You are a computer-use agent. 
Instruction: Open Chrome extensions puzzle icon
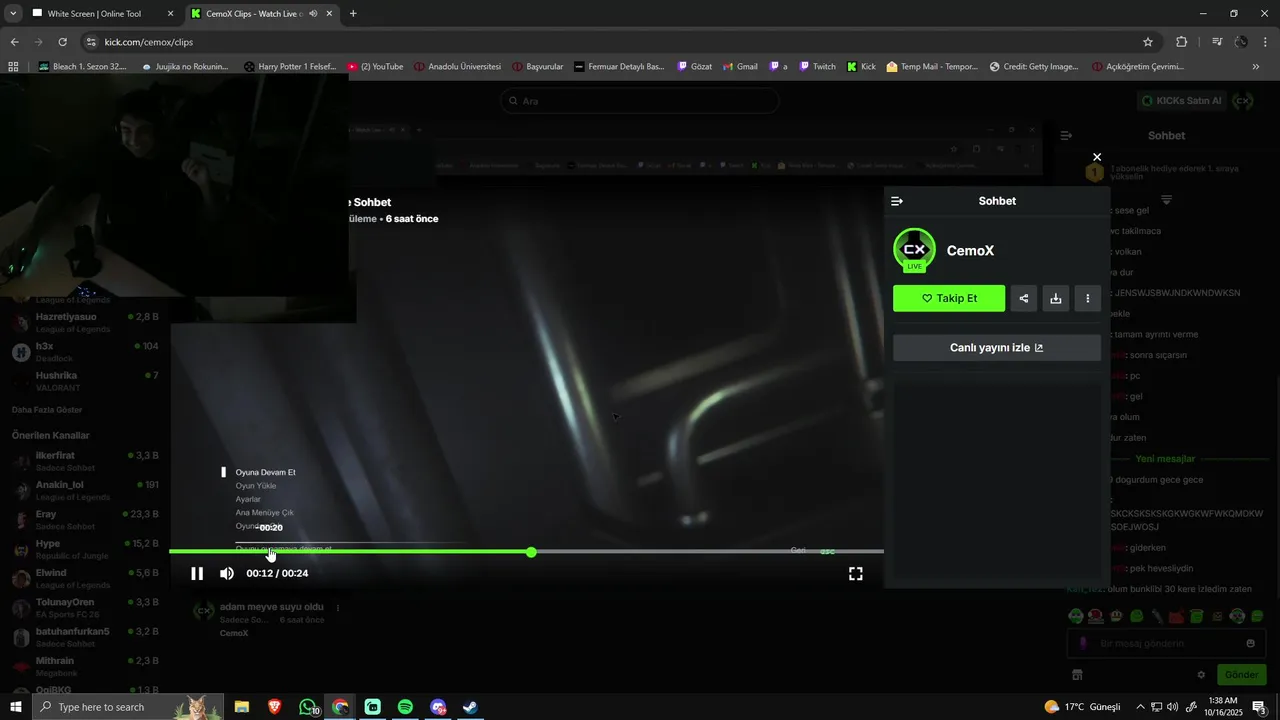1181,42
